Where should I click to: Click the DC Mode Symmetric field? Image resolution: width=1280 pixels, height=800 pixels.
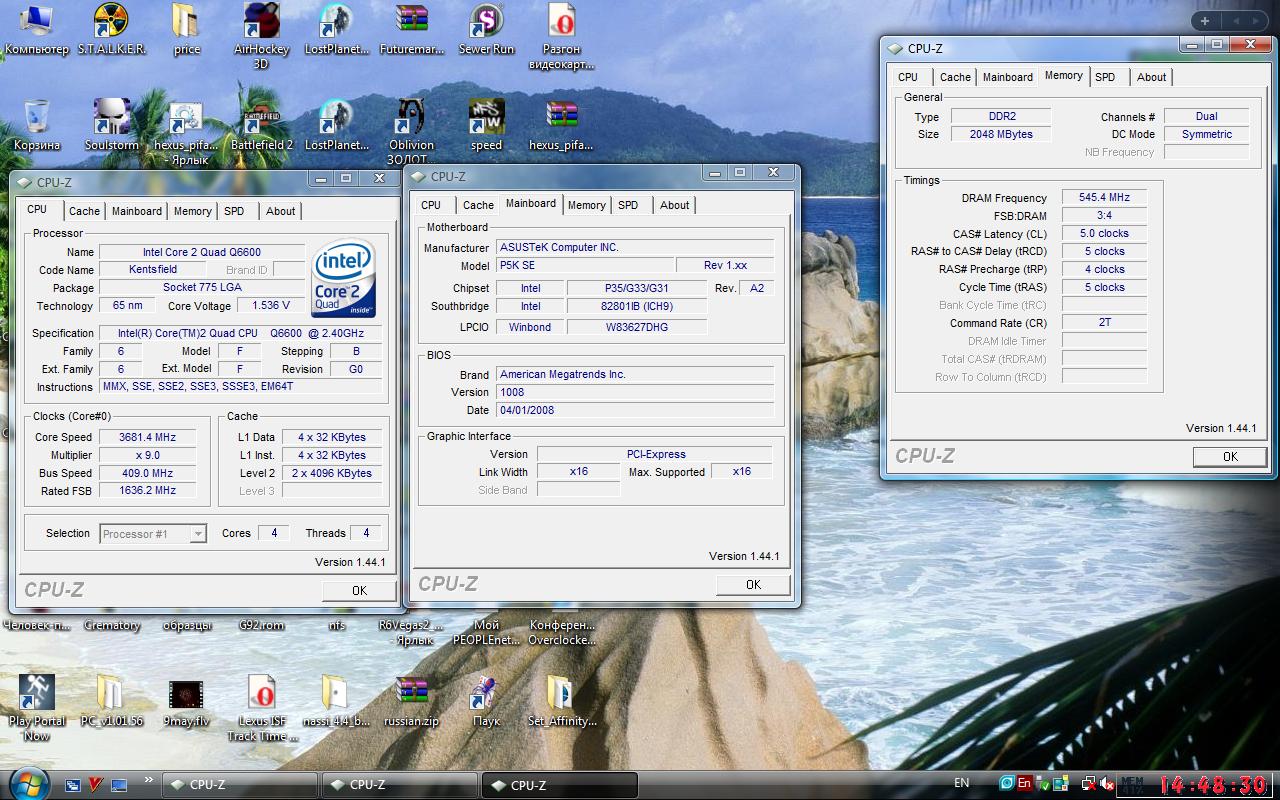tap(1207, 134)
